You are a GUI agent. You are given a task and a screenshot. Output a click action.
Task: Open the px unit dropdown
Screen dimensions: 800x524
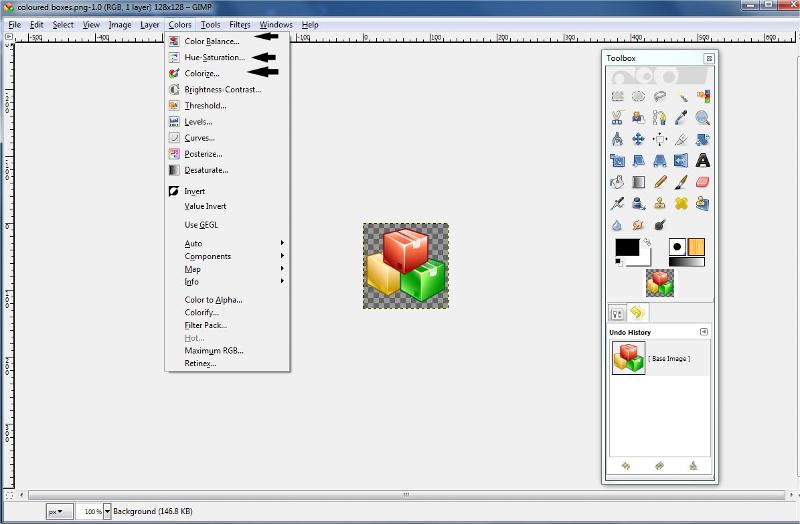59,511
